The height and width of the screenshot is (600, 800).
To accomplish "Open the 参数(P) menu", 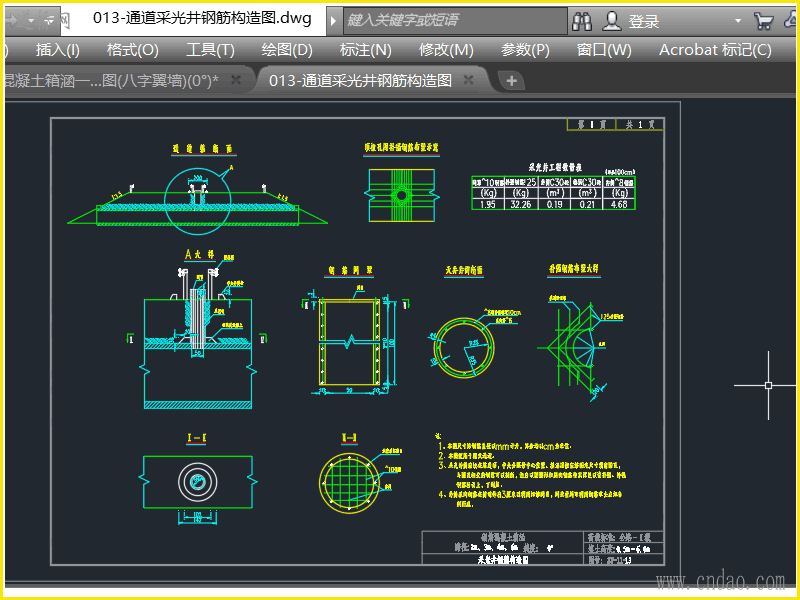I will [525, 50].
